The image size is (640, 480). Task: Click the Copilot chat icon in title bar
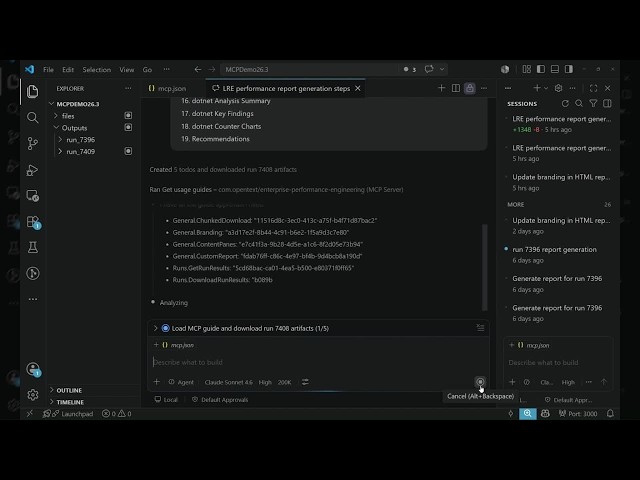429,69
